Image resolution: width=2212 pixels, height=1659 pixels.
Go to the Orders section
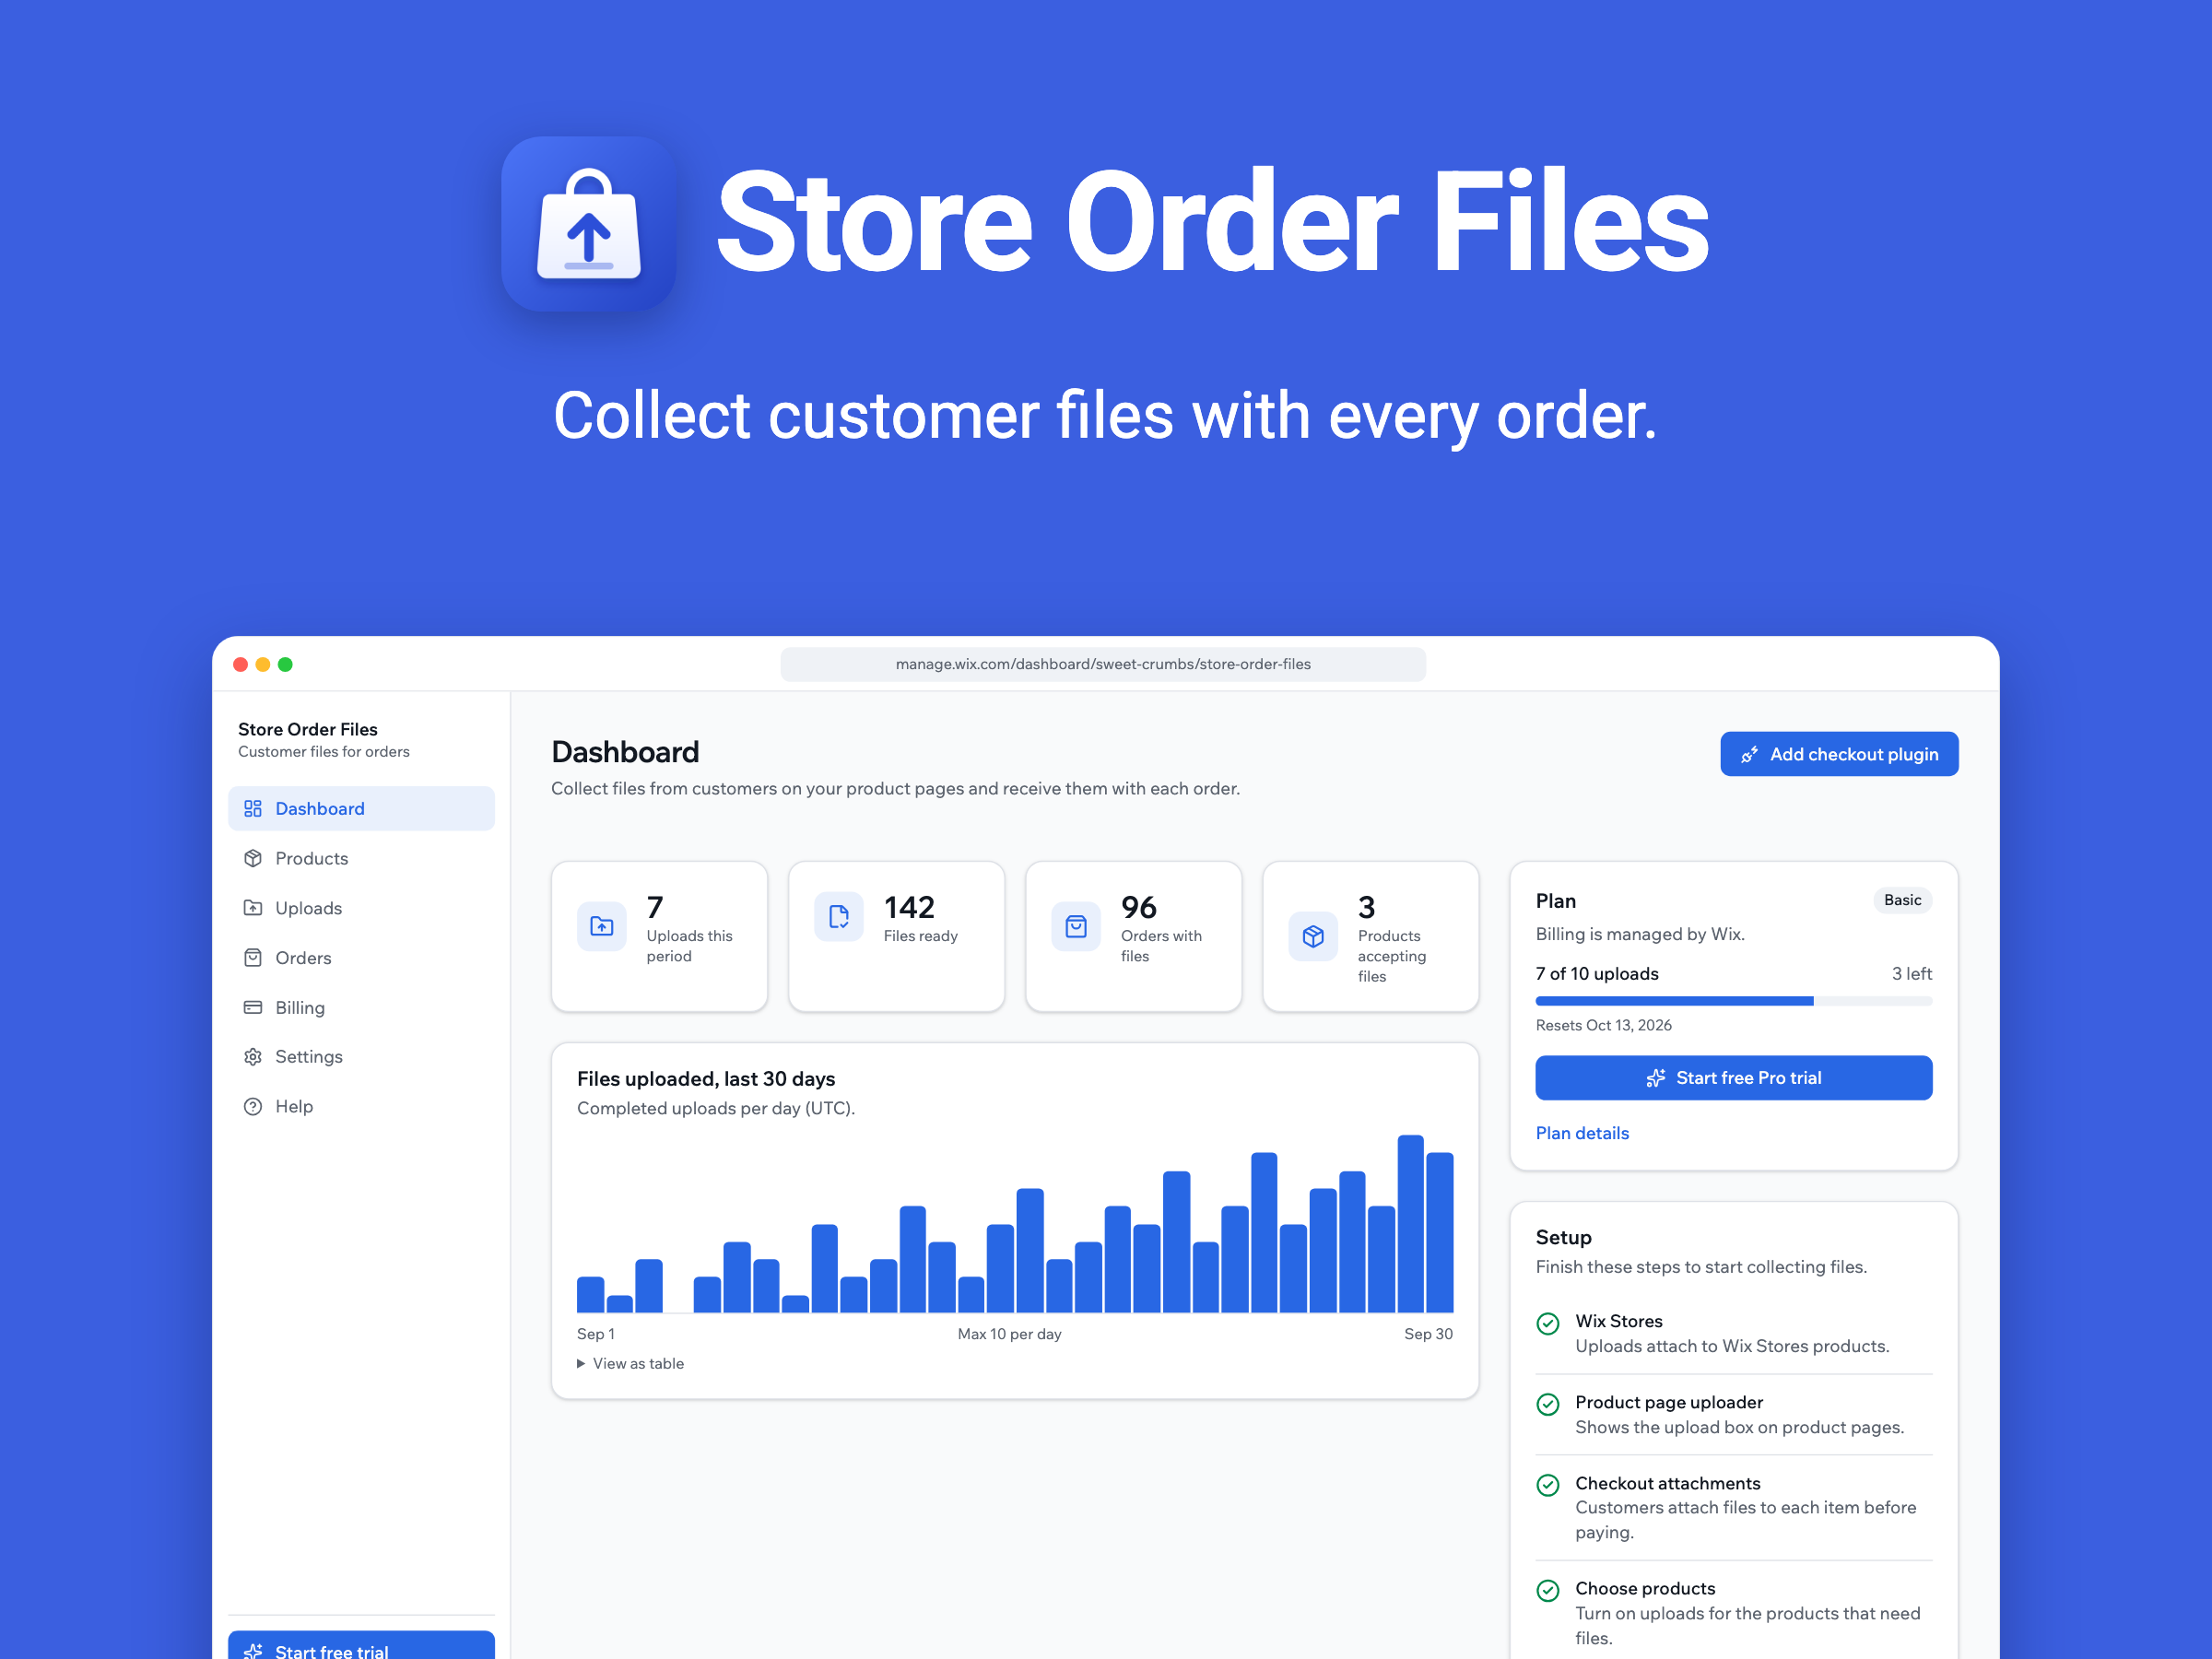[x=361, y=957]
